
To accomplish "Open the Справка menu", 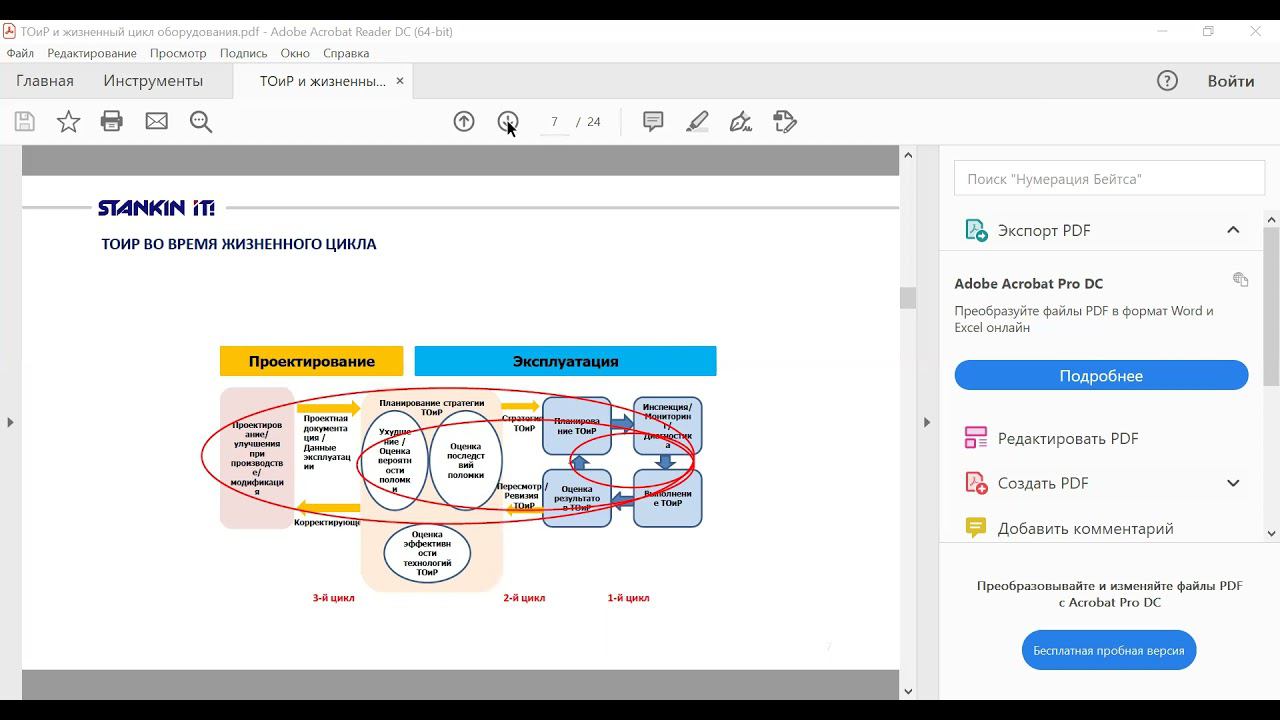I will coord(346,53).
